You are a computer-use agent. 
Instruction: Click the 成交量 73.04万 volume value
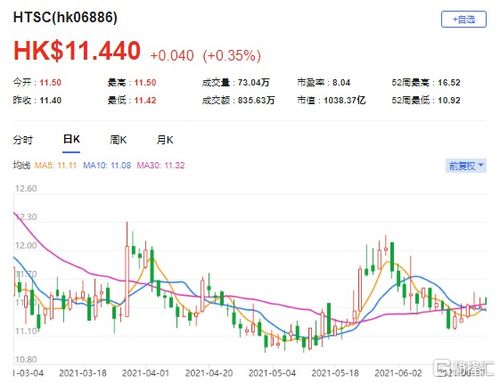(x=236, y=83)
